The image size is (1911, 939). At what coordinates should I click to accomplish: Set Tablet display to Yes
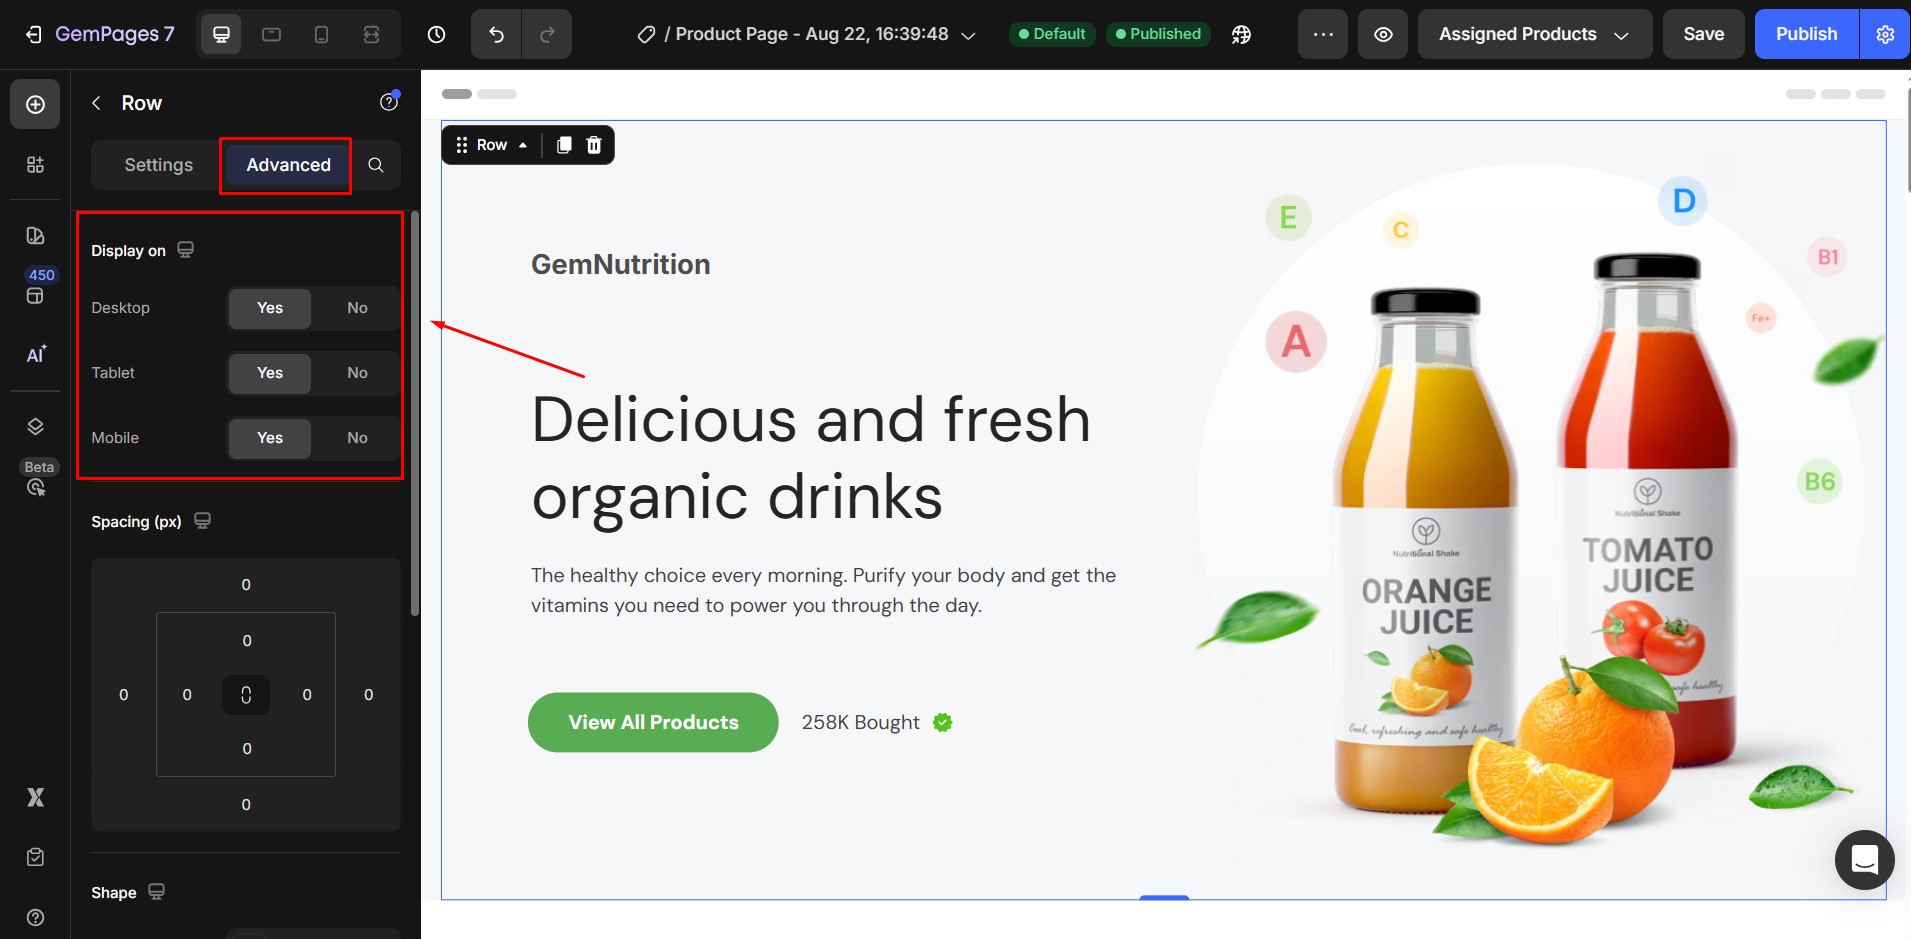click(270, 373)
